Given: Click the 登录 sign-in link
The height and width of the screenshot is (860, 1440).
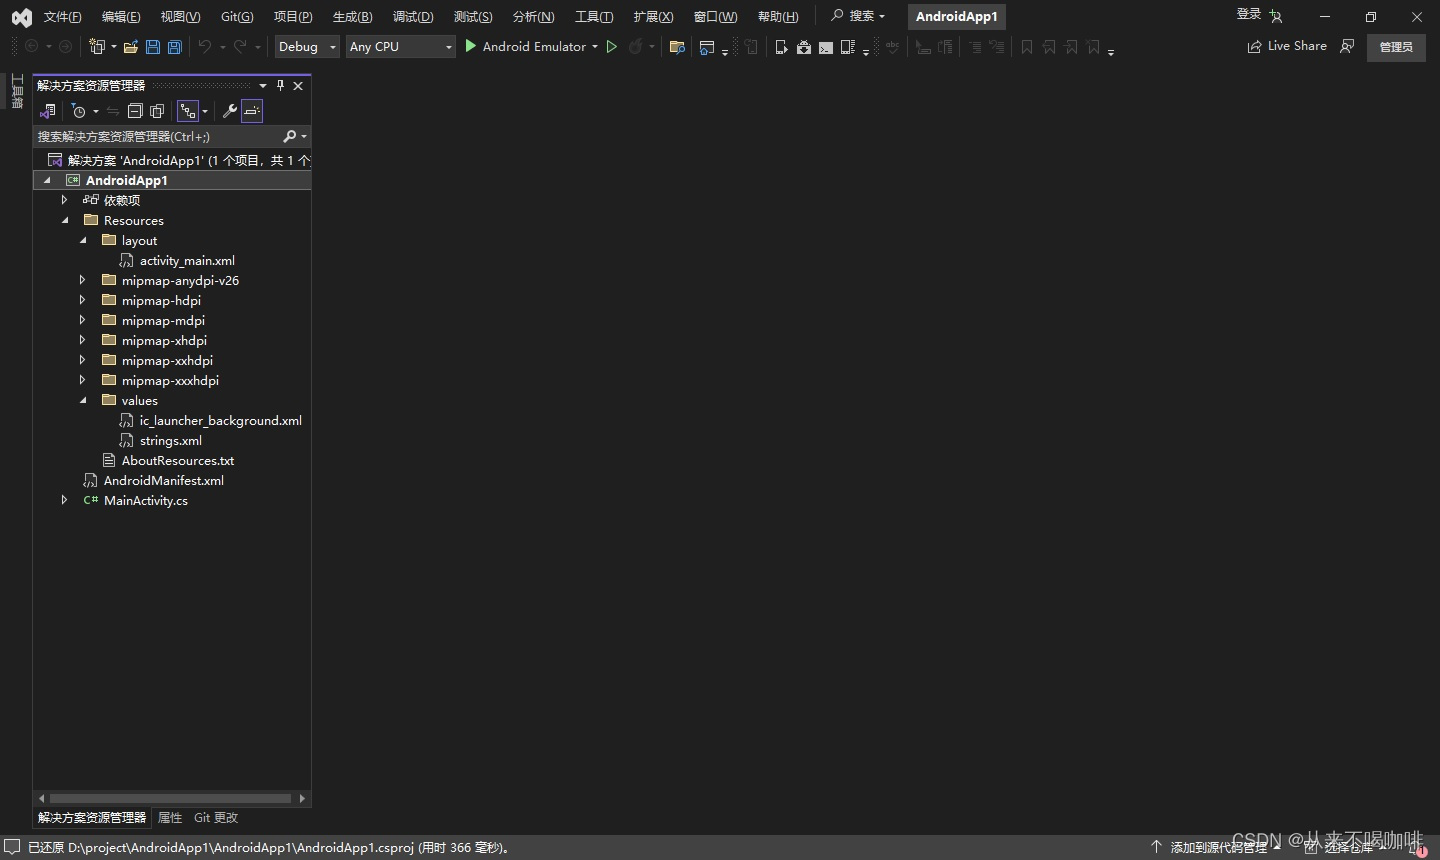Looking at the screenshot, I should point(1249,15).
